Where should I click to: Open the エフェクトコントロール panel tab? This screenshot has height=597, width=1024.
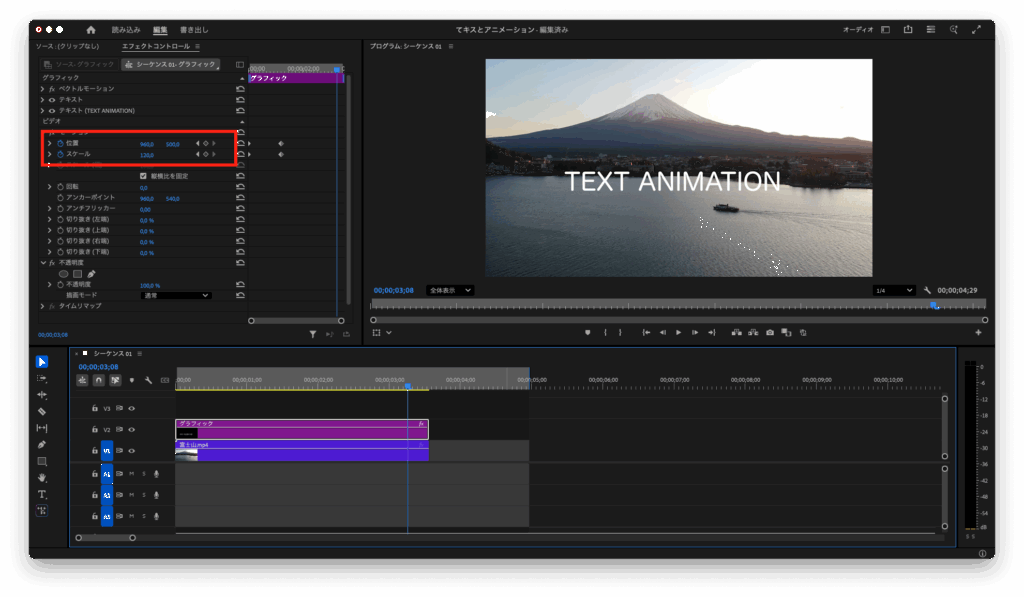coord(154,47)
